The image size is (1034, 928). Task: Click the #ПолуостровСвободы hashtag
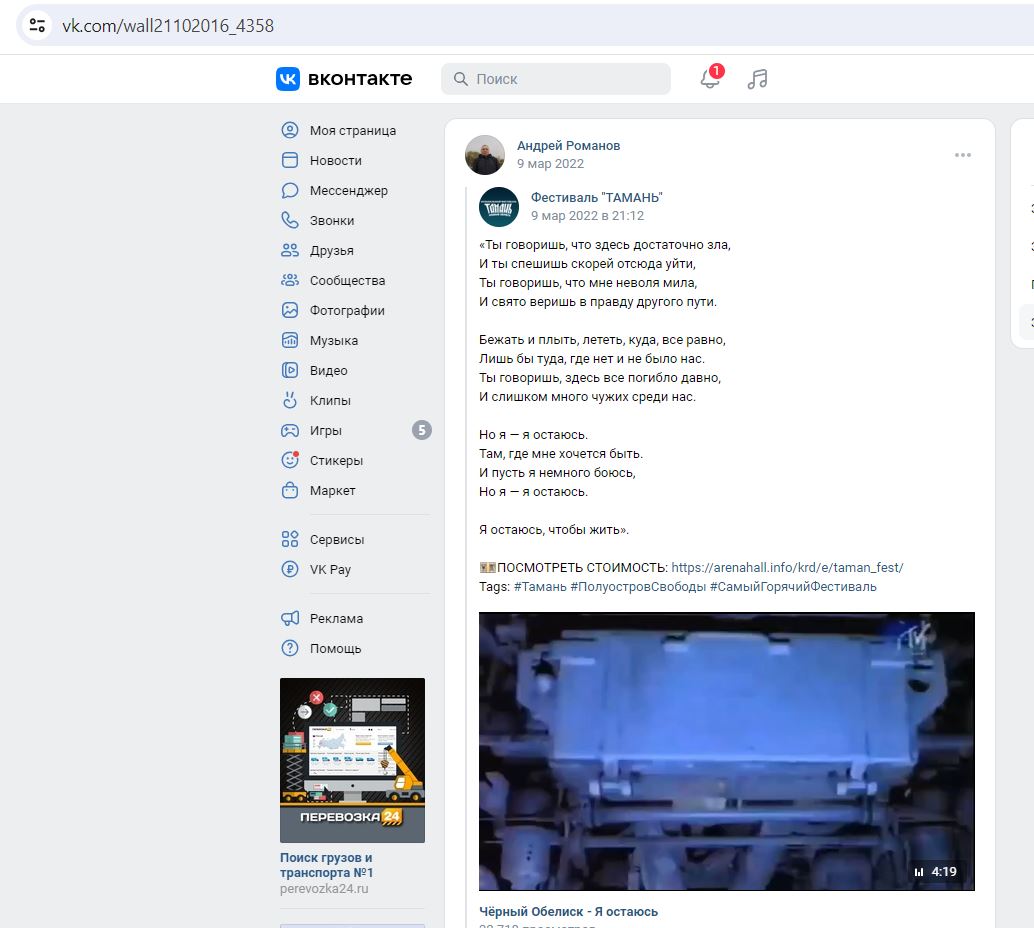pos(638,587)
